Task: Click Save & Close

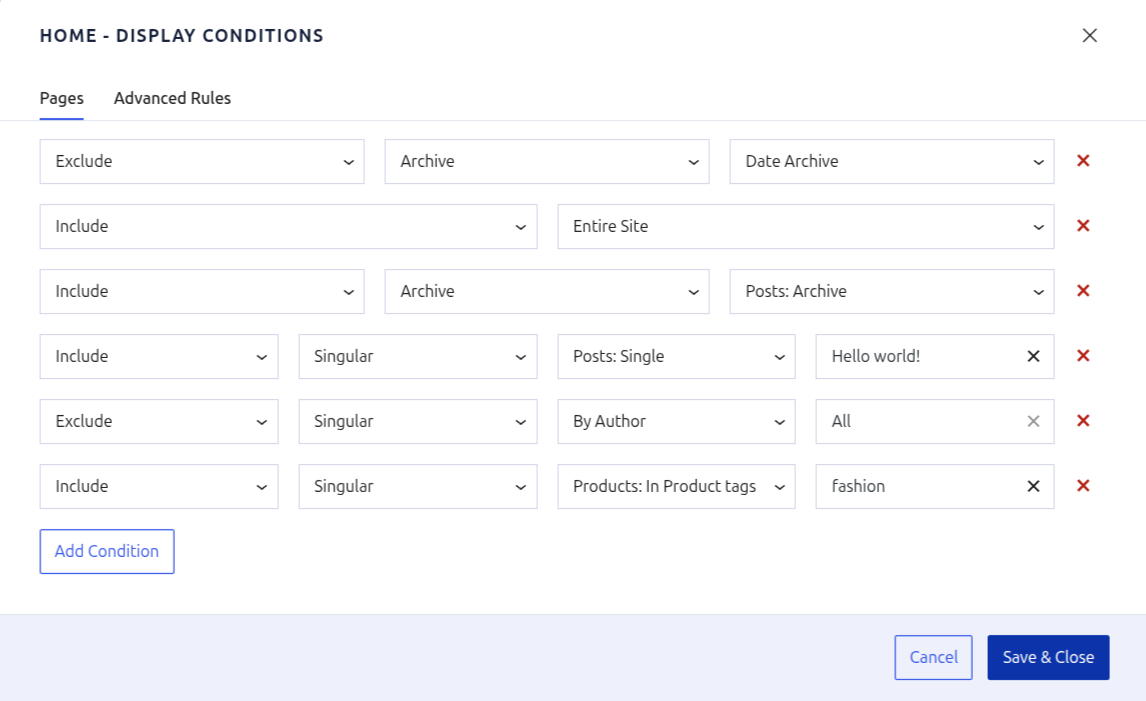Action: click(x=1048, y=657)
